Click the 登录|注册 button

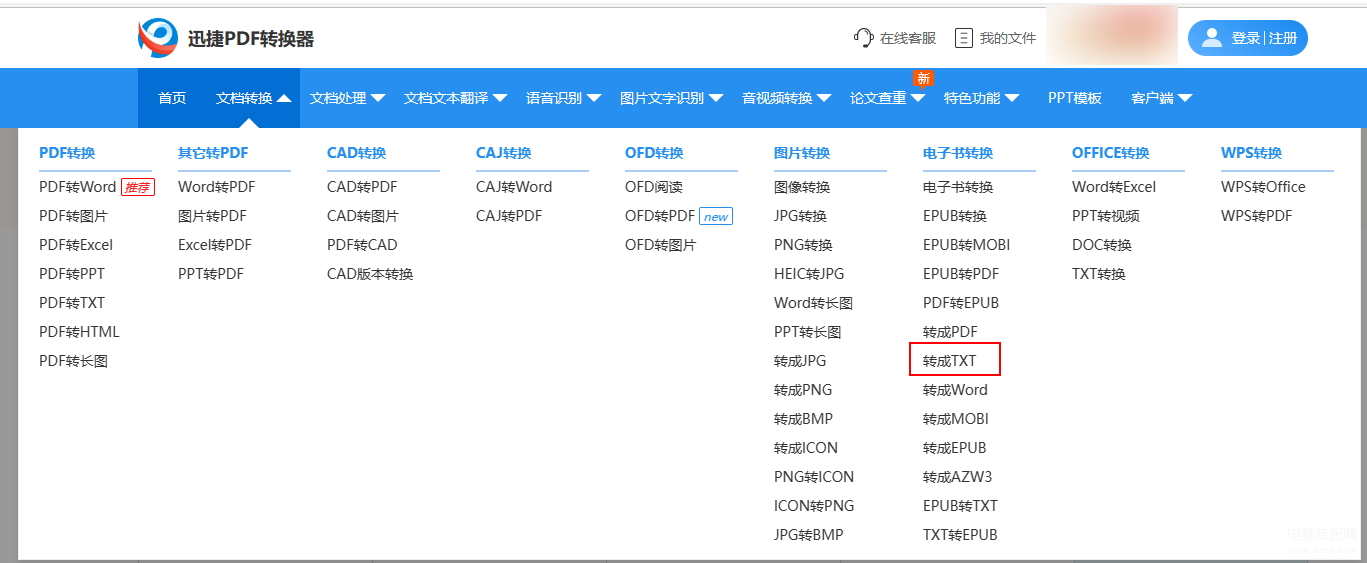(x=1248, y=38)
